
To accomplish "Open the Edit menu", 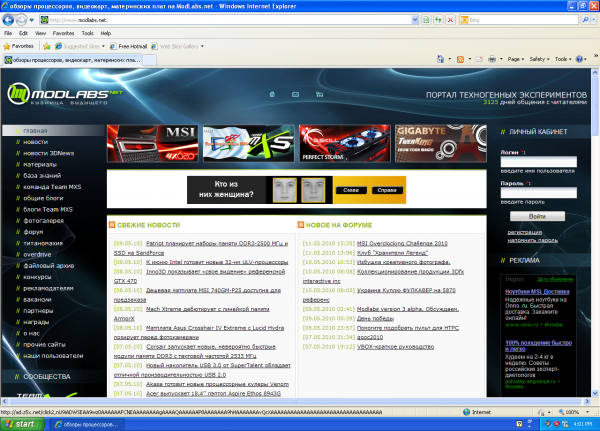I will [x=23, y=33].
